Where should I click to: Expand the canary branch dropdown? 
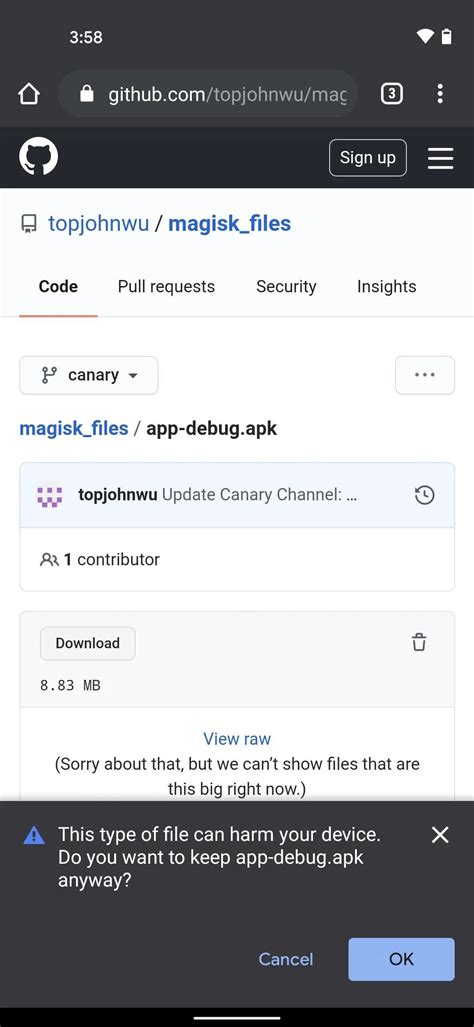(x=89, y=375)
